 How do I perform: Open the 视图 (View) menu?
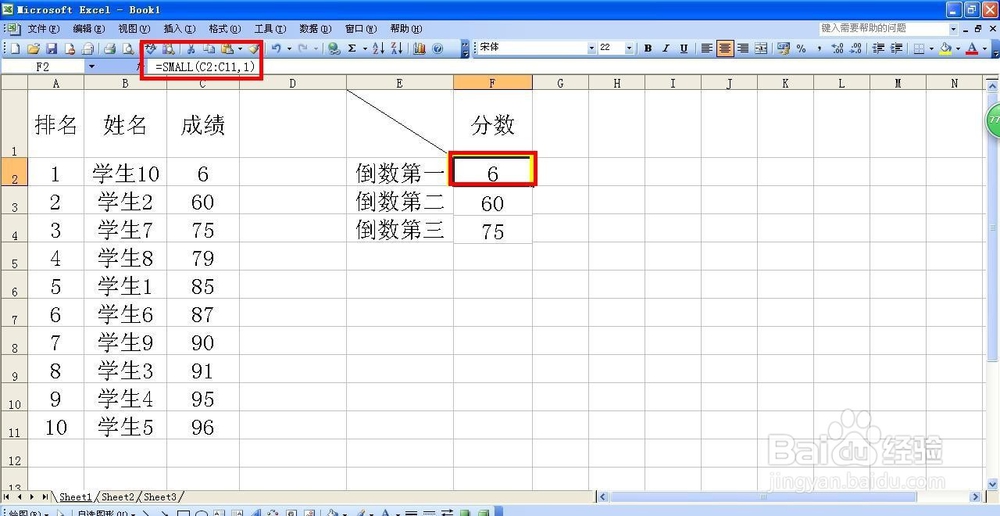tap(134, 29)
